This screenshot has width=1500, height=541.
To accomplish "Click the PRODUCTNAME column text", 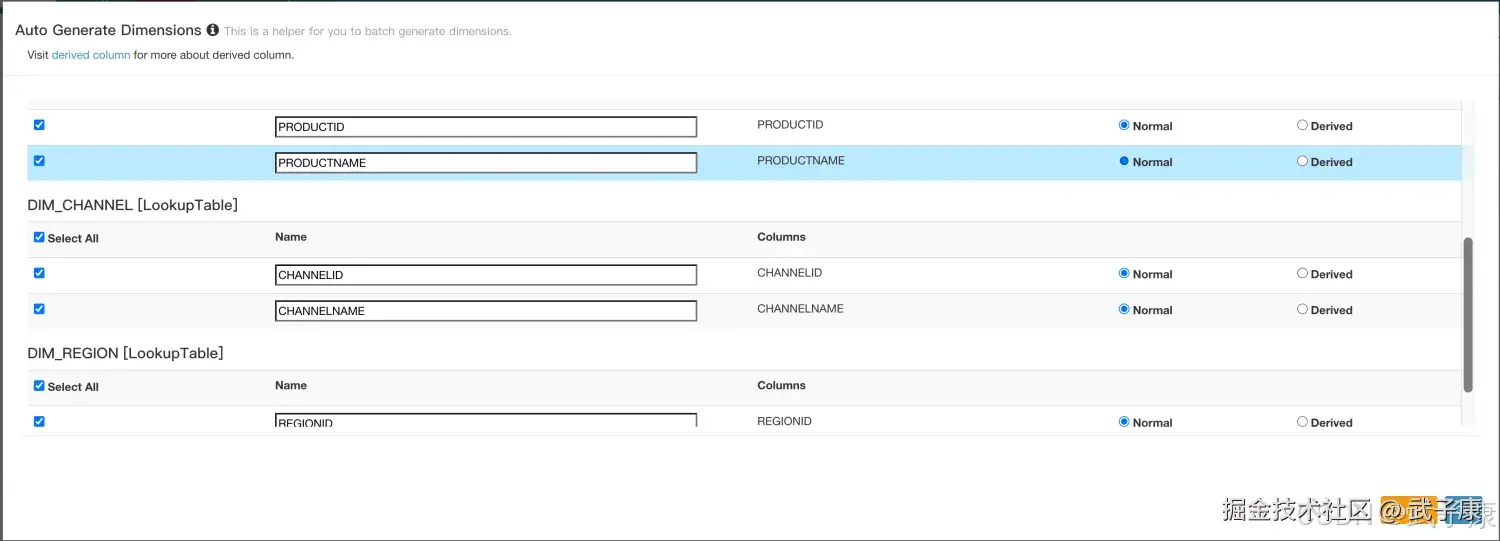I will click(801, 160).
